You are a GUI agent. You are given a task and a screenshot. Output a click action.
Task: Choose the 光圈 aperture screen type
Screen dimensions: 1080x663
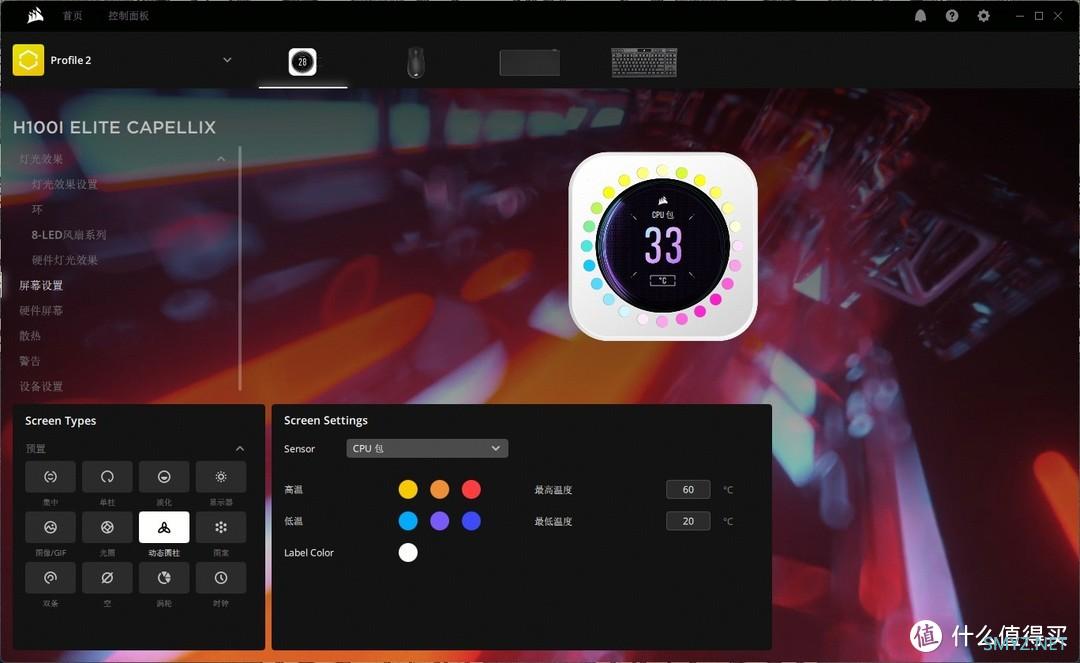[x=107, y=527]
